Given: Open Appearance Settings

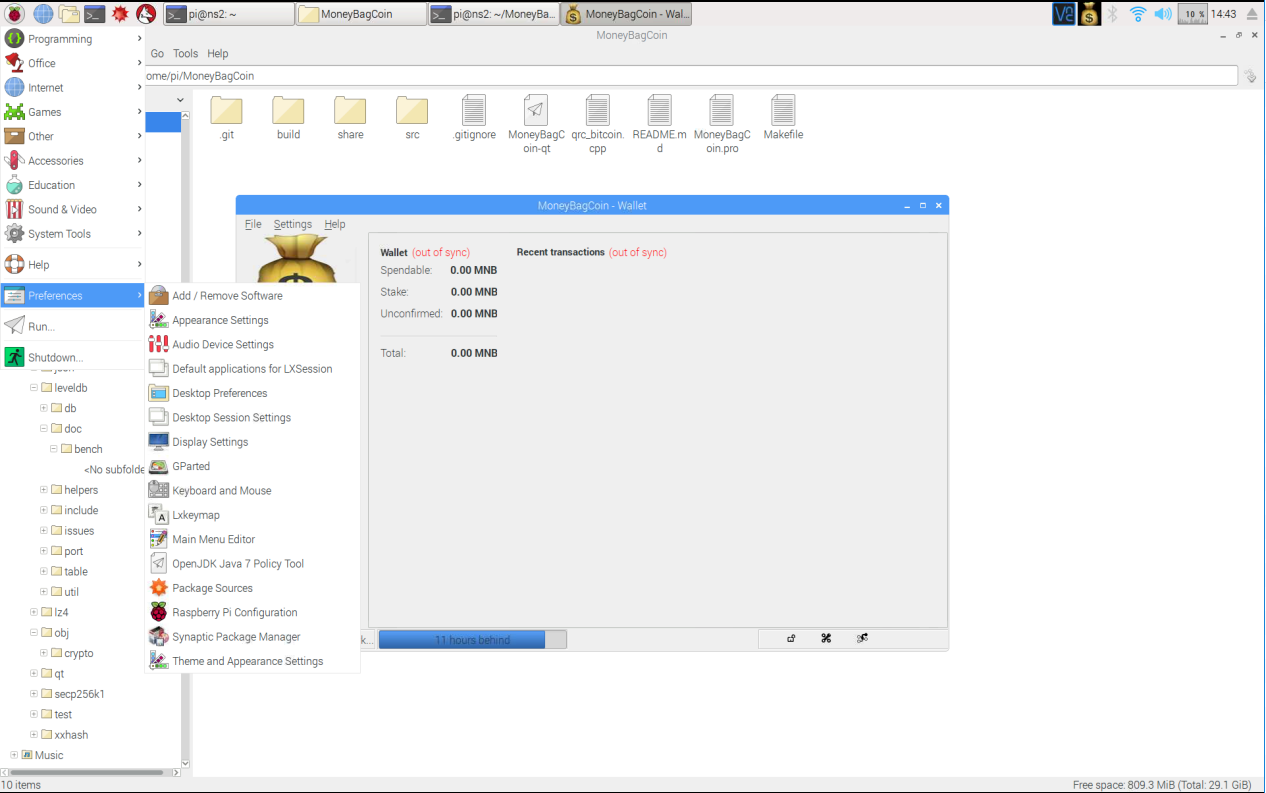Looking at the screenshot, I should [252, 320].
